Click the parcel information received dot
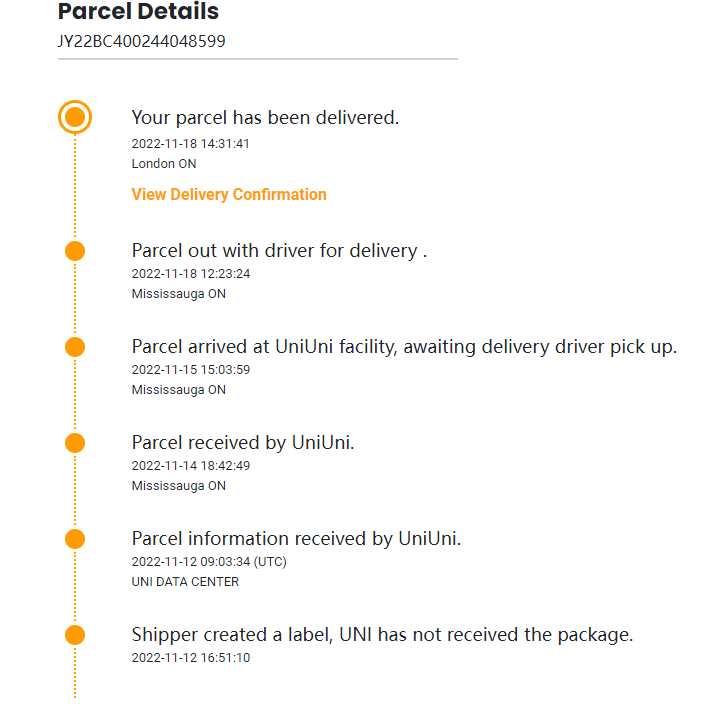The image size is (714, 704). (75, 539)
